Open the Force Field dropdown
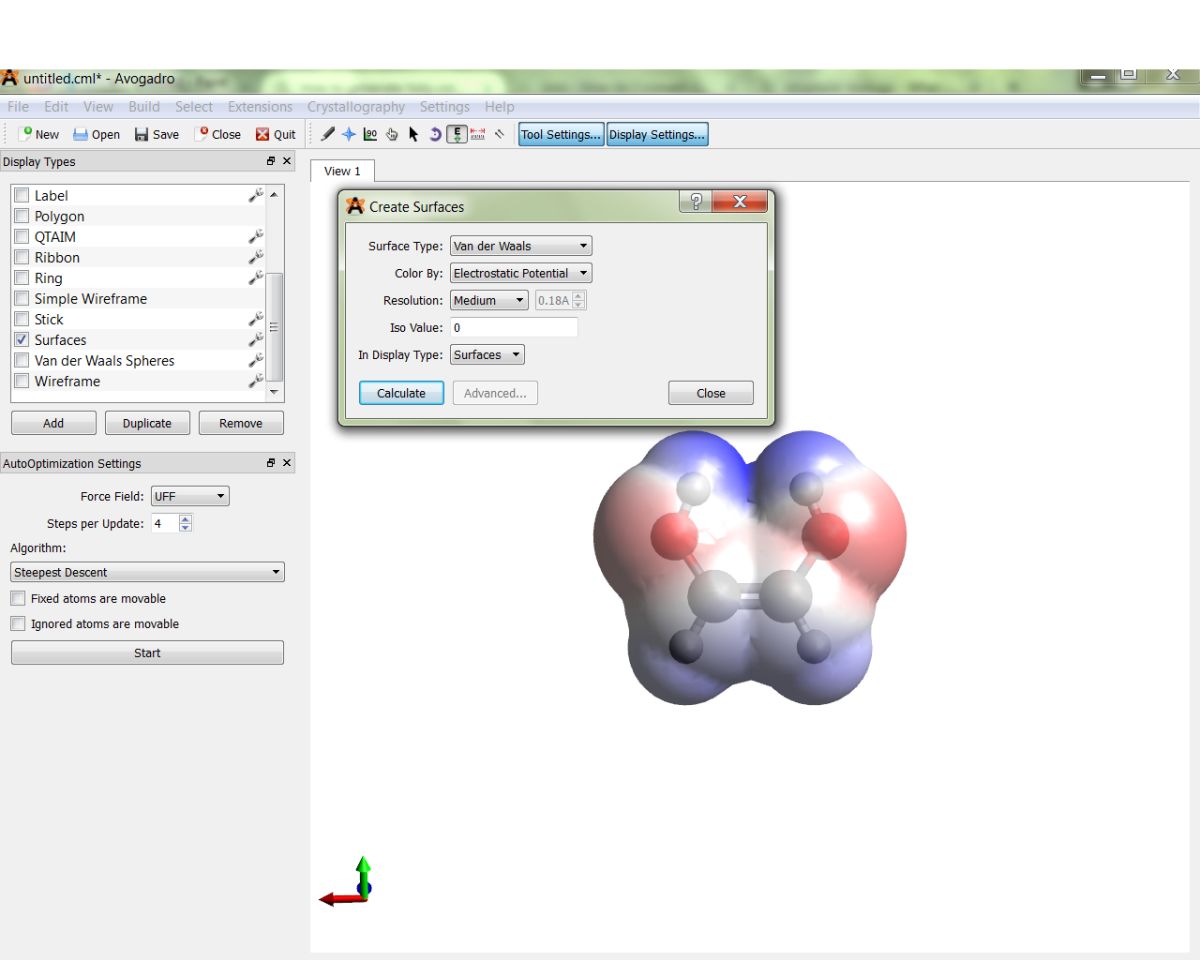The image size is (1200, 960). click(190, 496)
